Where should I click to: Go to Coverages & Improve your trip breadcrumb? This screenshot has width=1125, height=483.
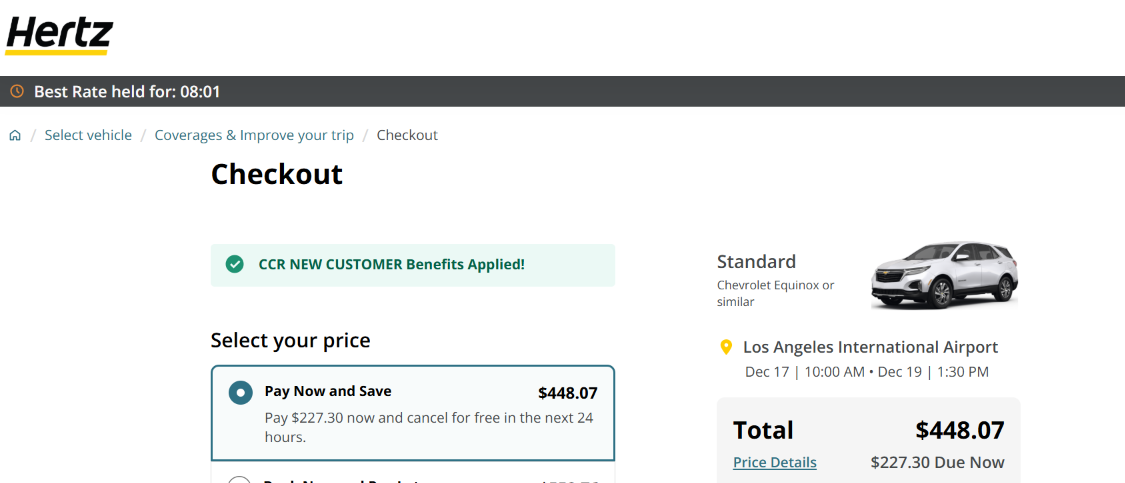254,135
